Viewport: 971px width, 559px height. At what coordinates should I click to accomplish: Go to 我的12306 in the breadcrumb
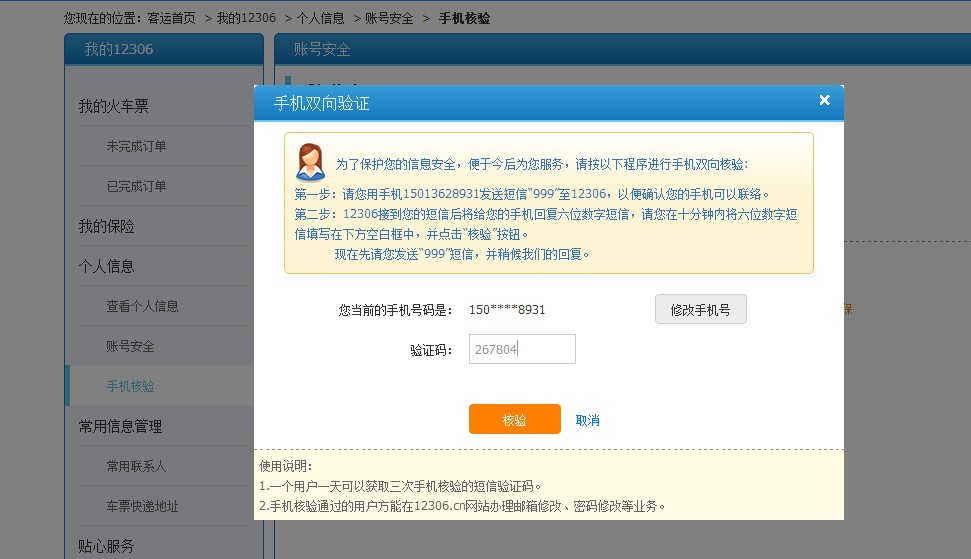pos(244,18)
